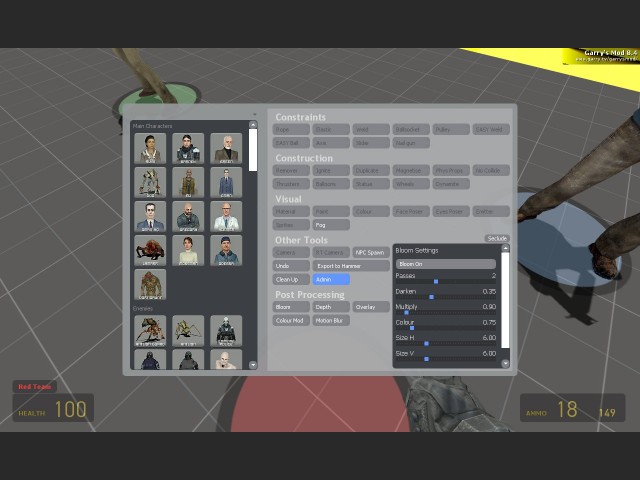The width and height of the screenshot is (640, 480).
Task: Select the Remover construction tool
Action: click(291, 170)
